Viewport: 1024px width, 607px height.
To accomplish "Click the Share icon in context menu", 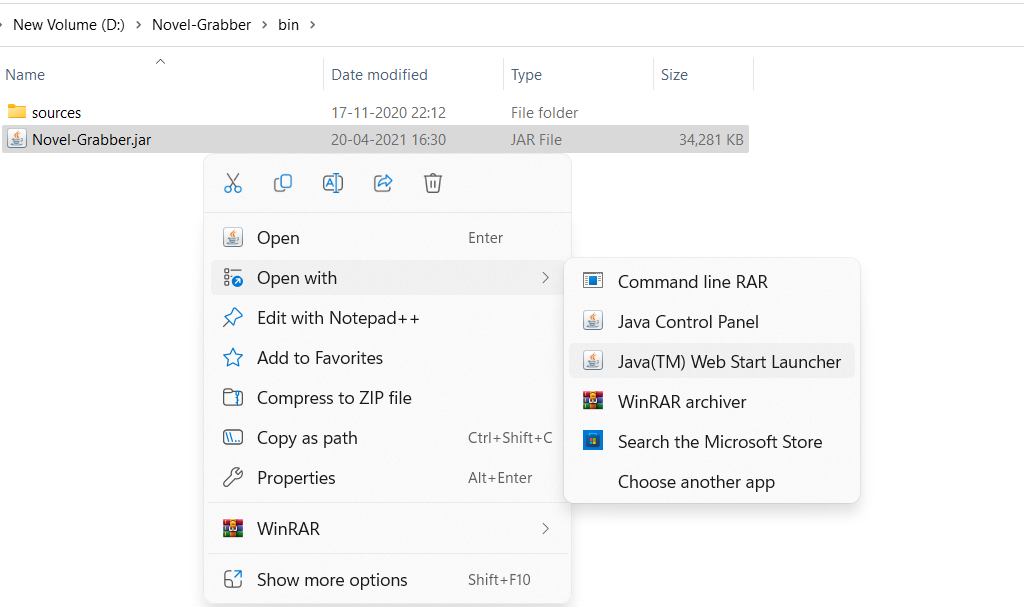I will click(x=383, y=183).
